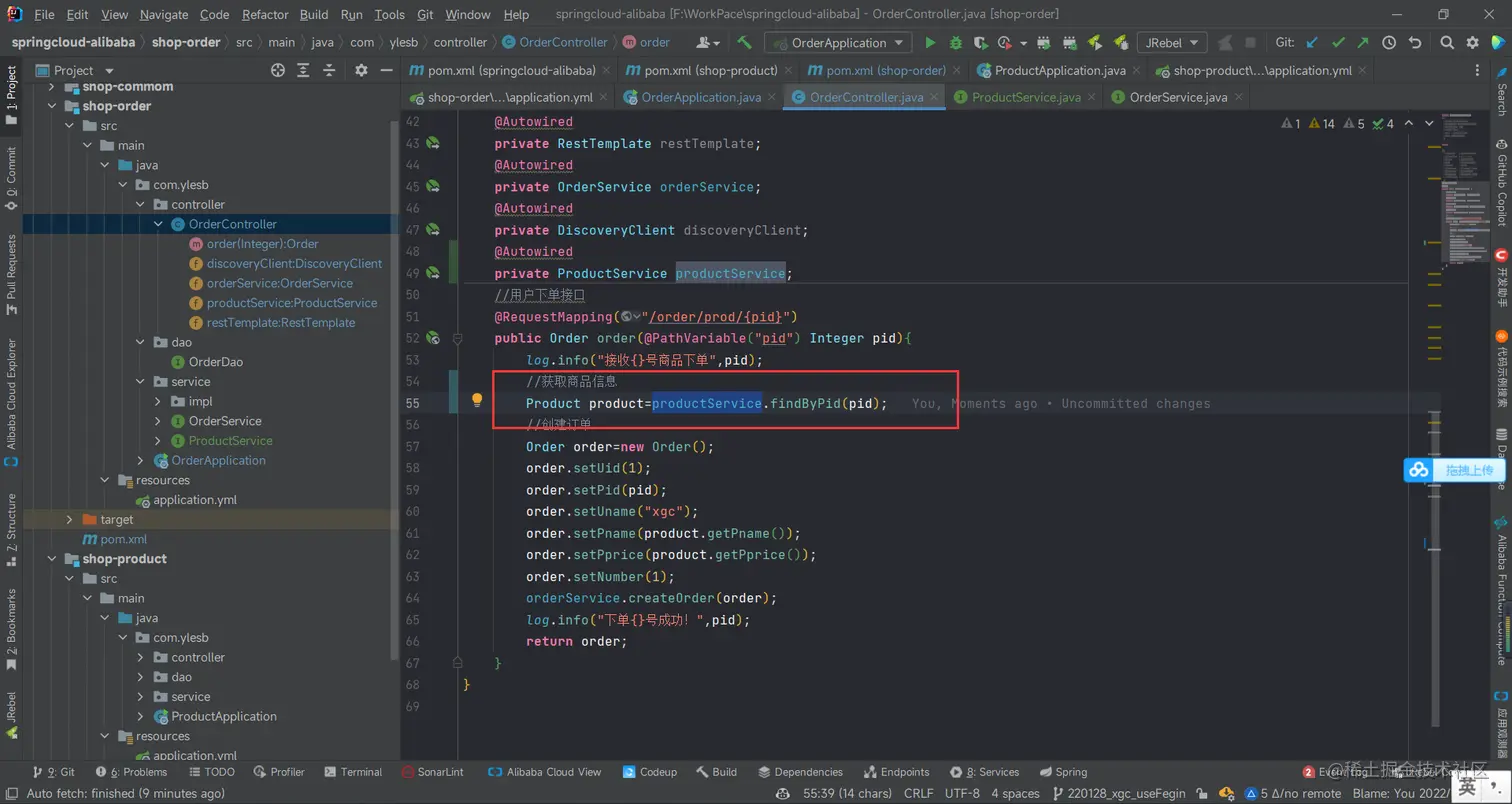The height and width of the screenshot is (804, 1512).
Task: Start debugging with the bug icon
Action: click(956, 43)
